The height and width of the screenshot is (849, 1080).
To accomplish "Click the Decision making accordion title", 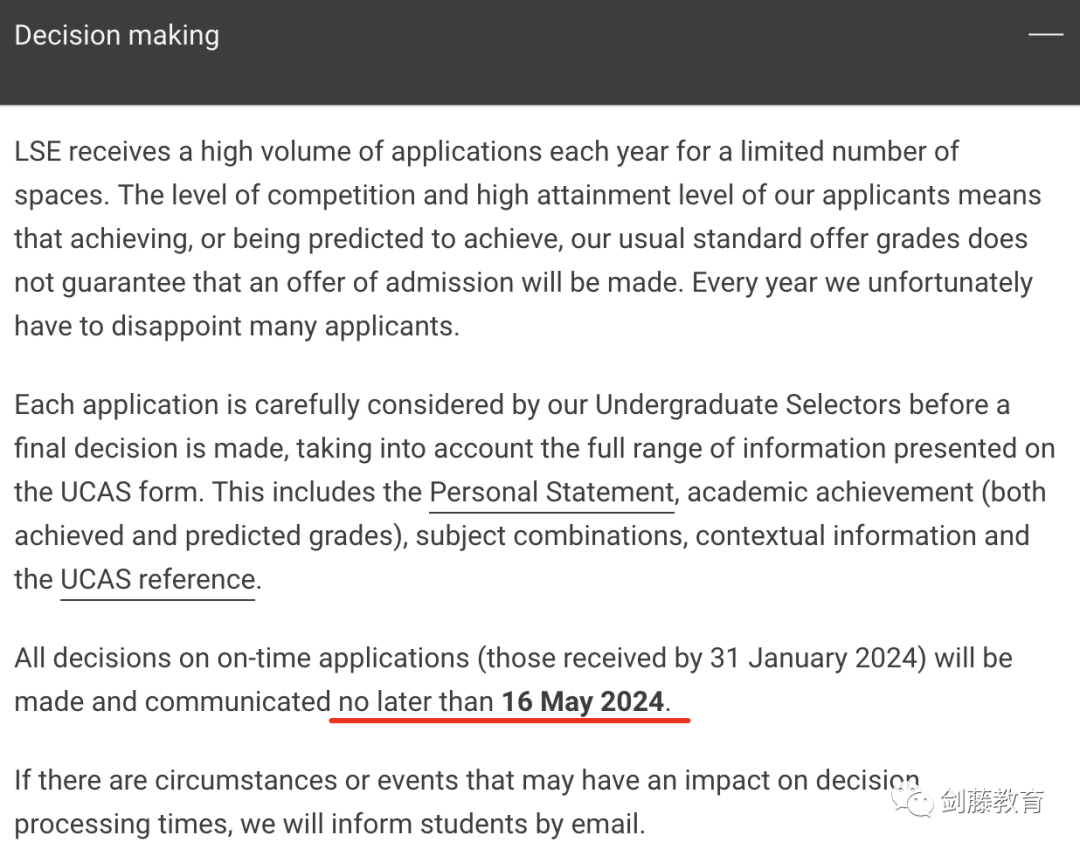I will pyautogui.click(x=117, y=35).
